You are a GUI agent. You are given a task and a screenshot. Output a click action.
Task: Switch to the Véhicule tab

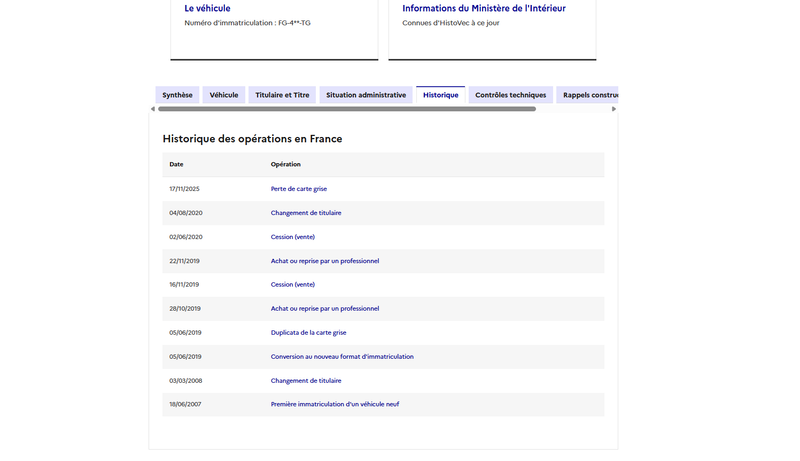click(x=224, y=95)
